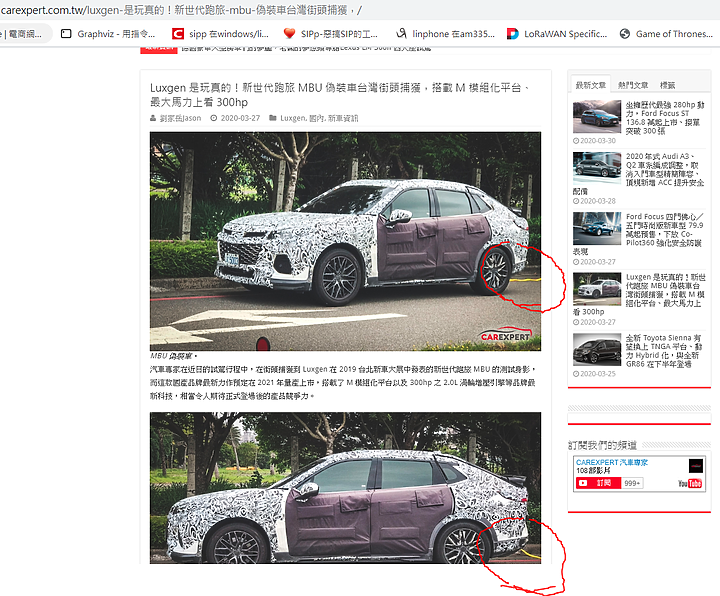Open the second side-view MBU car photo

[345, 488]
